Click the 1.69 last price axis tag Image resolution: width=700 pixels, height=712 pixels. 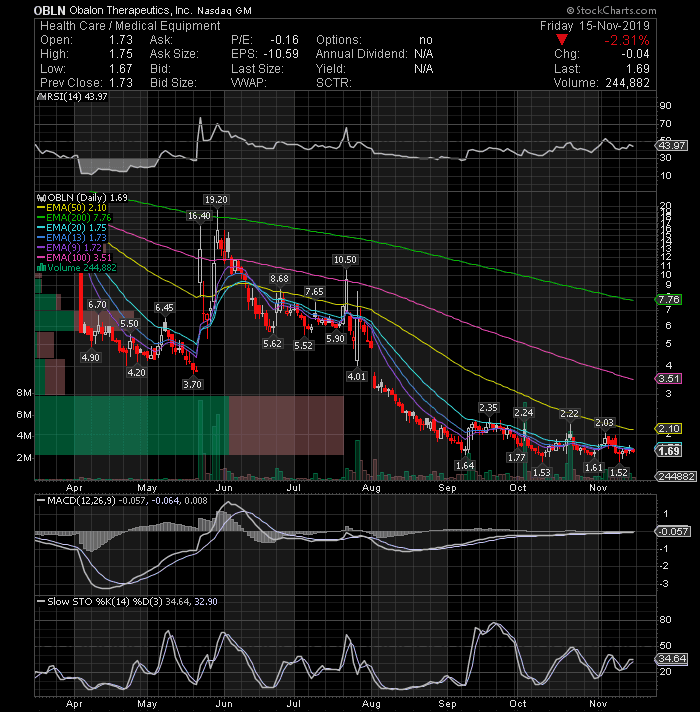pos(668,451)
